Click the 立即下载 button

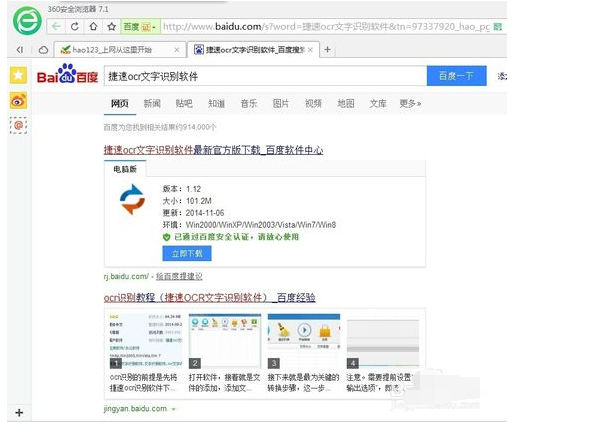pyautogui.click(x=187, y=253)
